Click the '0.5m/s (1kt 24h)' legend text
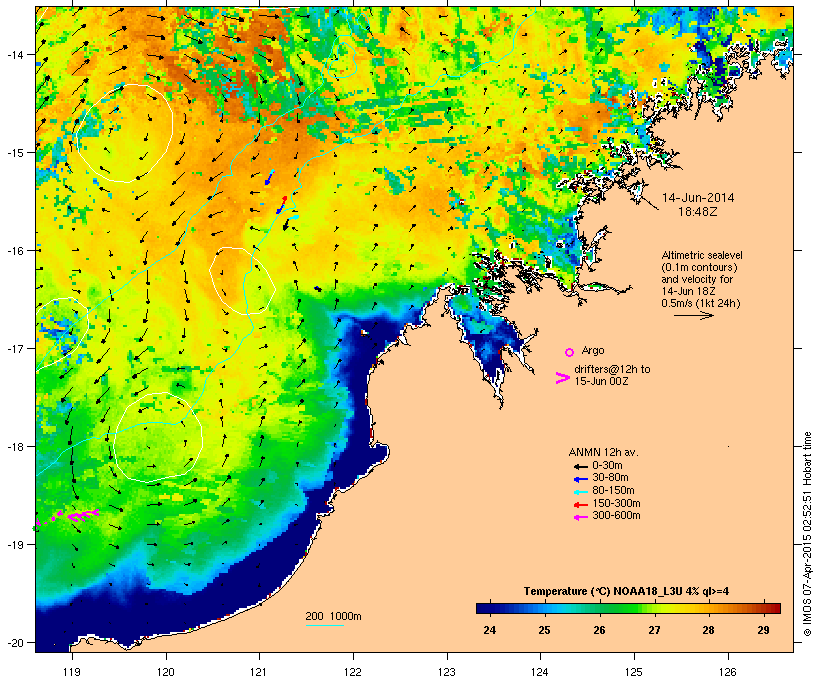The width and height of the screenshot is (820, 680). click(701, 303)
